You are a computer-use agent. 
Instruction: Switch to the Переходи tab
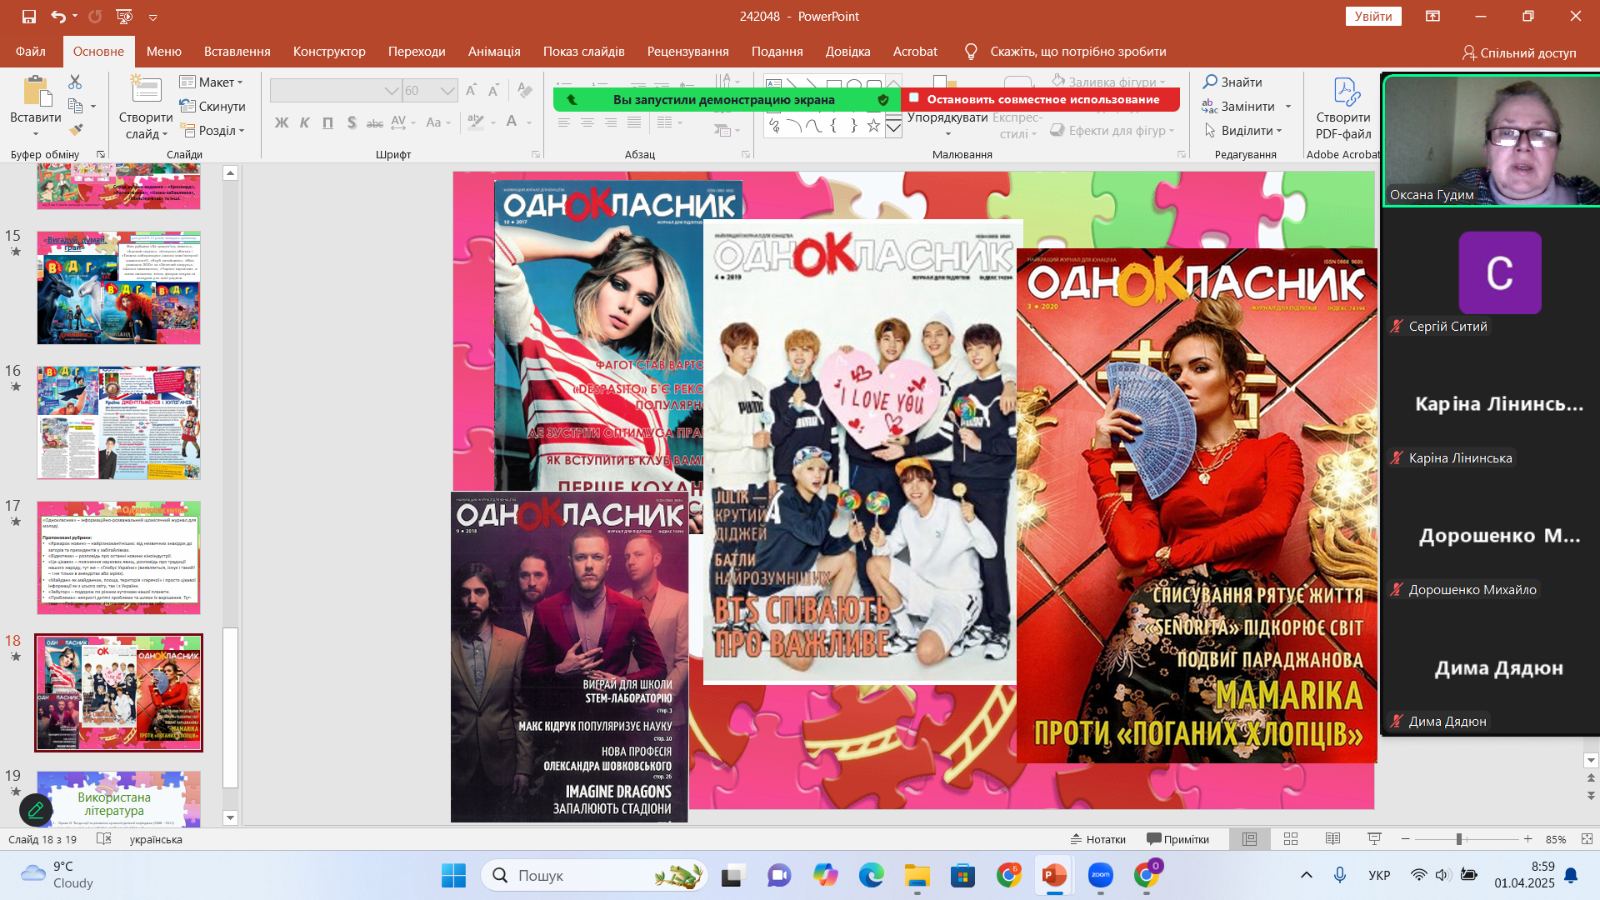417,51
